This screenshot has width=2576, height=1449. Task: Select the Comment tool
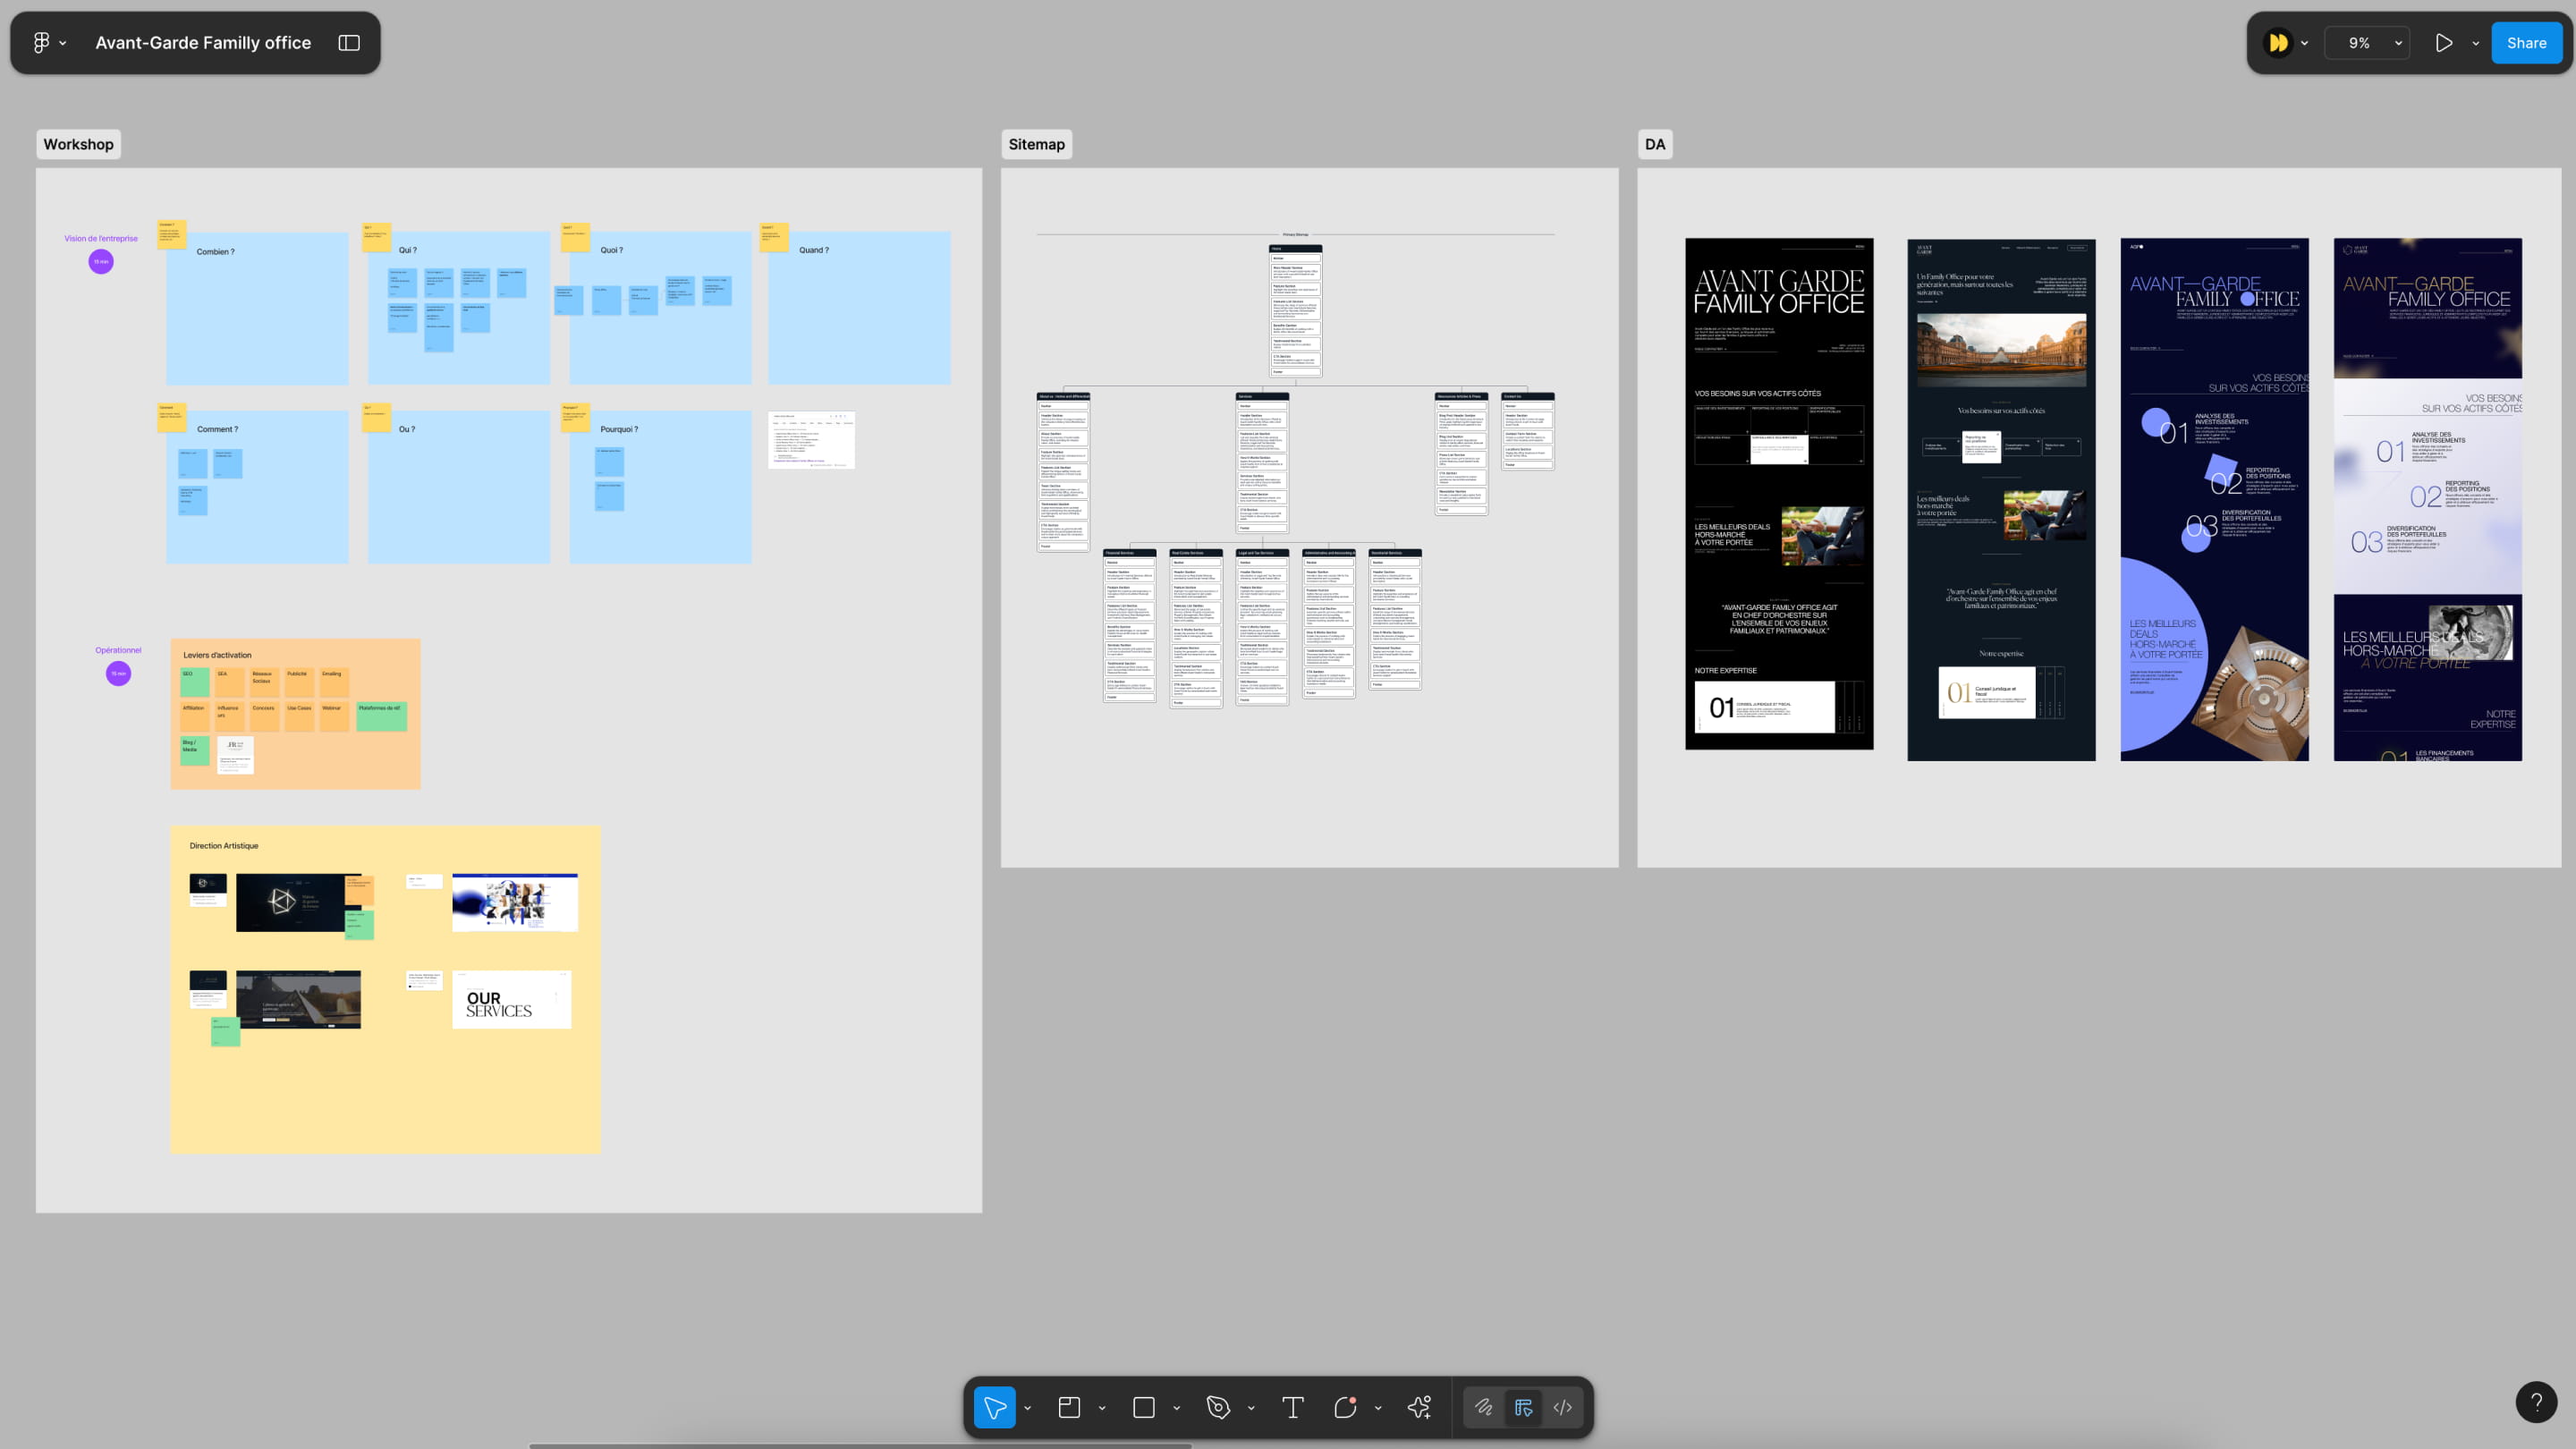pos(1345,1407)
